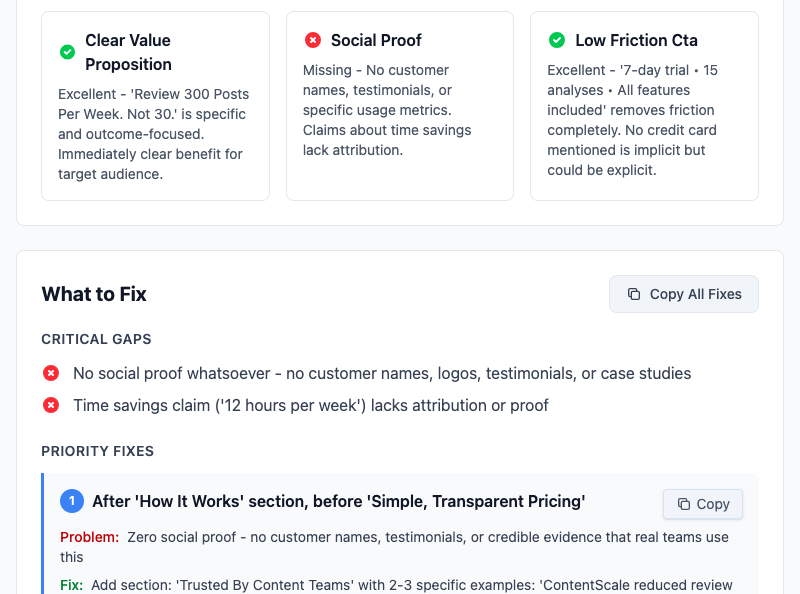
Task: Click the 'CRITICAL GAPS' subheading
Action: (96, 340)
